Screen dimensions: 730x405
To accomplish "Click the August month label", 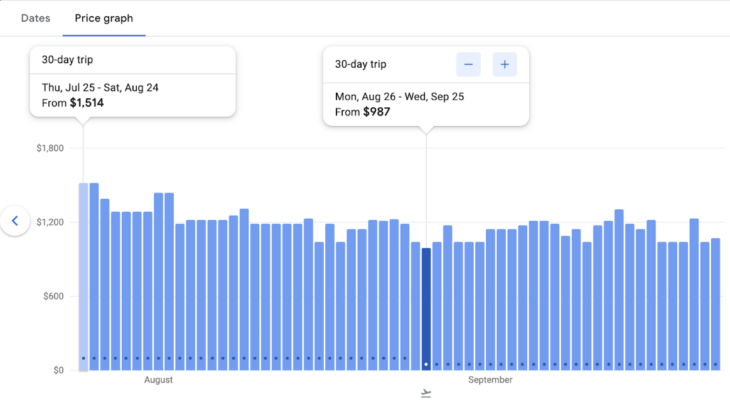I will point(158,380).
